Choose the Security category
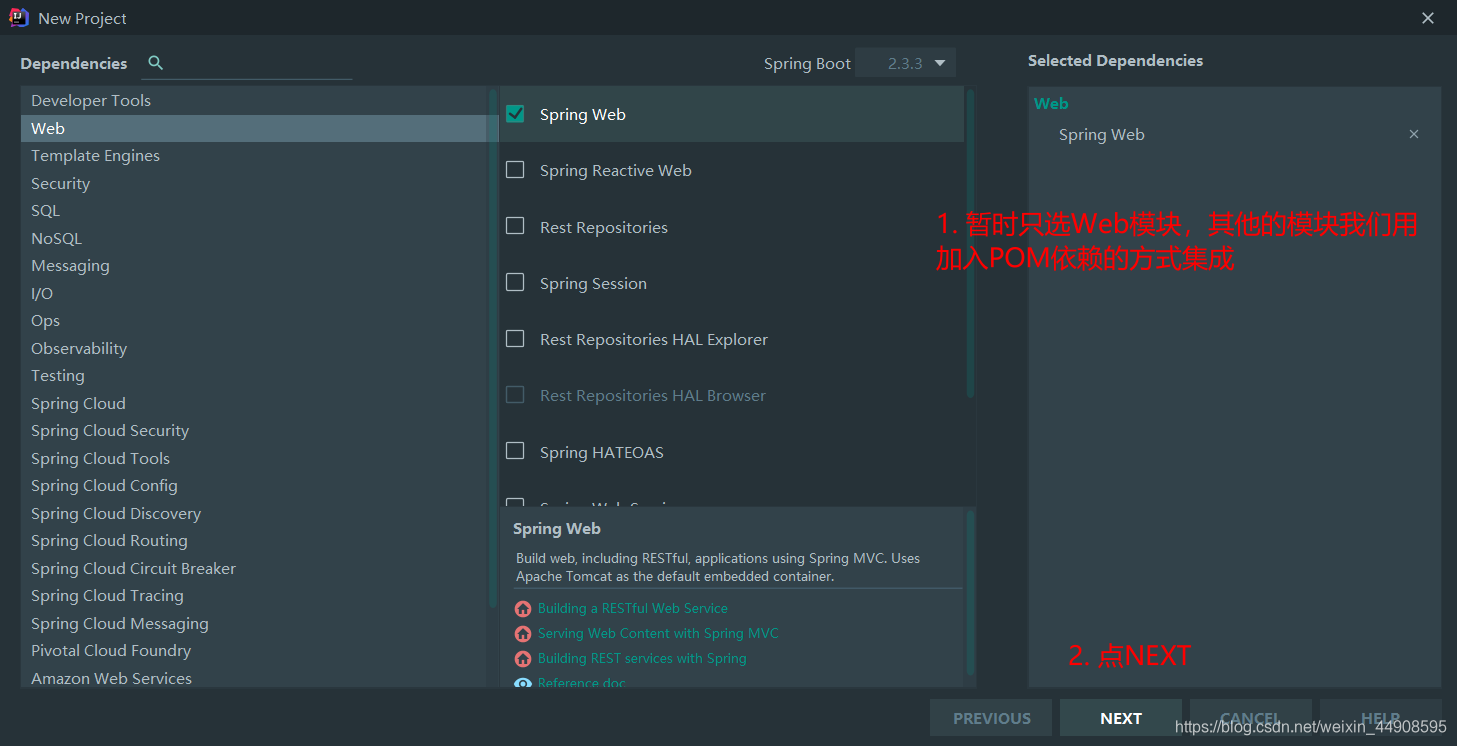Screen dimensions: 1457x746 (255, 183)
